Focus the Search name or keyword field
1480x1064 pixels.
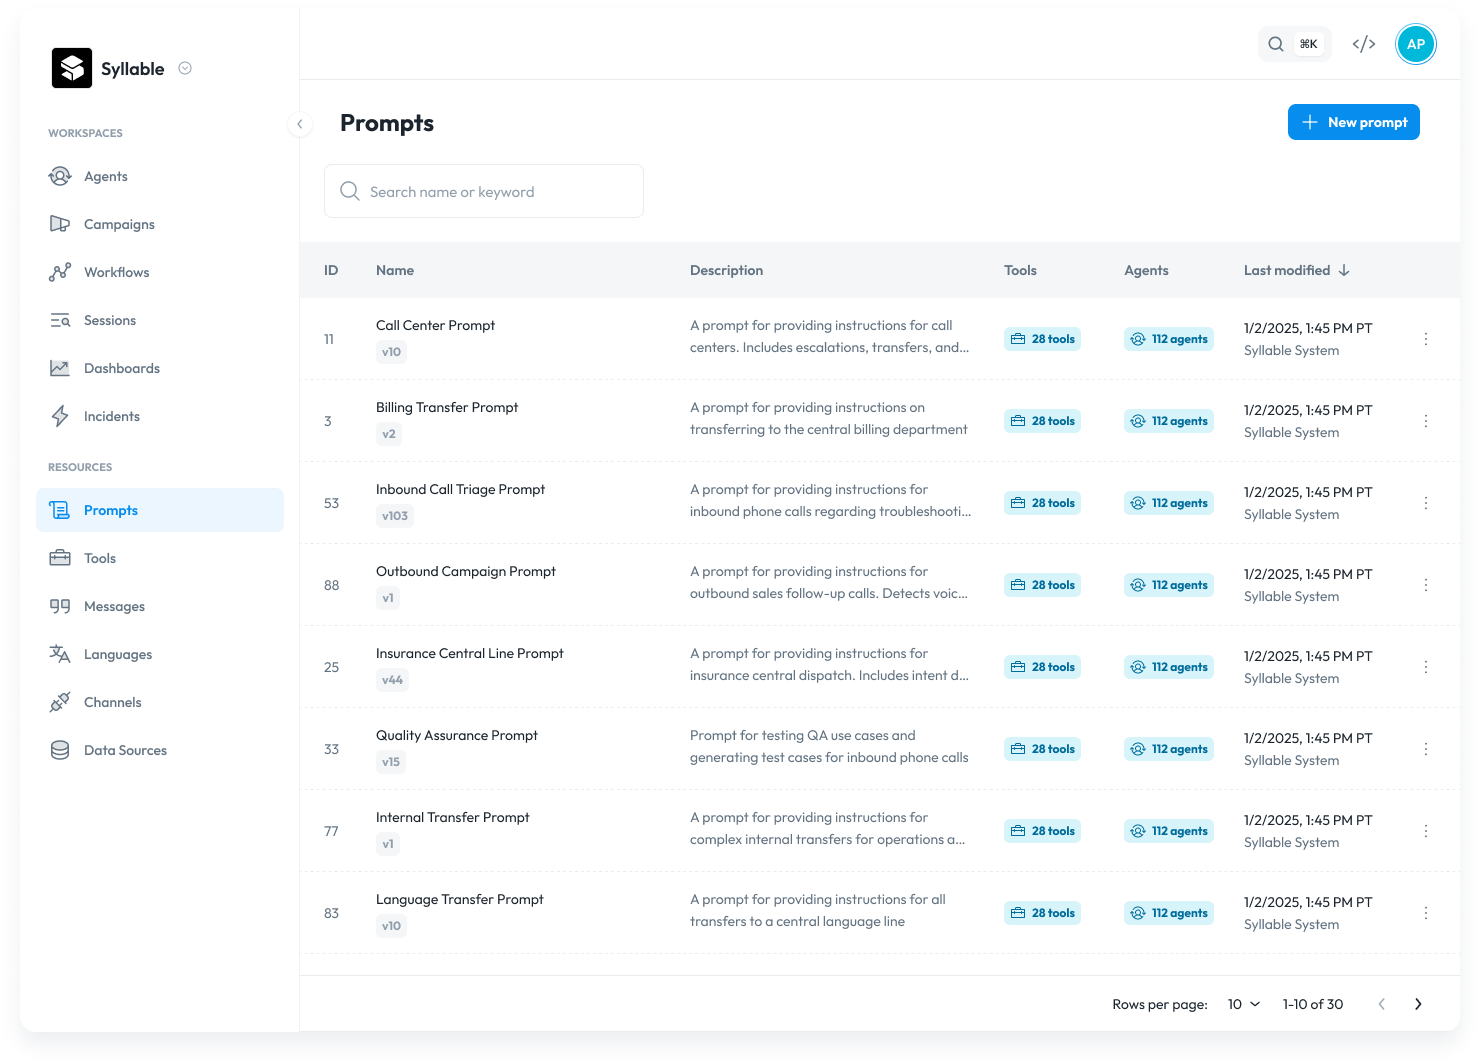pos(484,191)
